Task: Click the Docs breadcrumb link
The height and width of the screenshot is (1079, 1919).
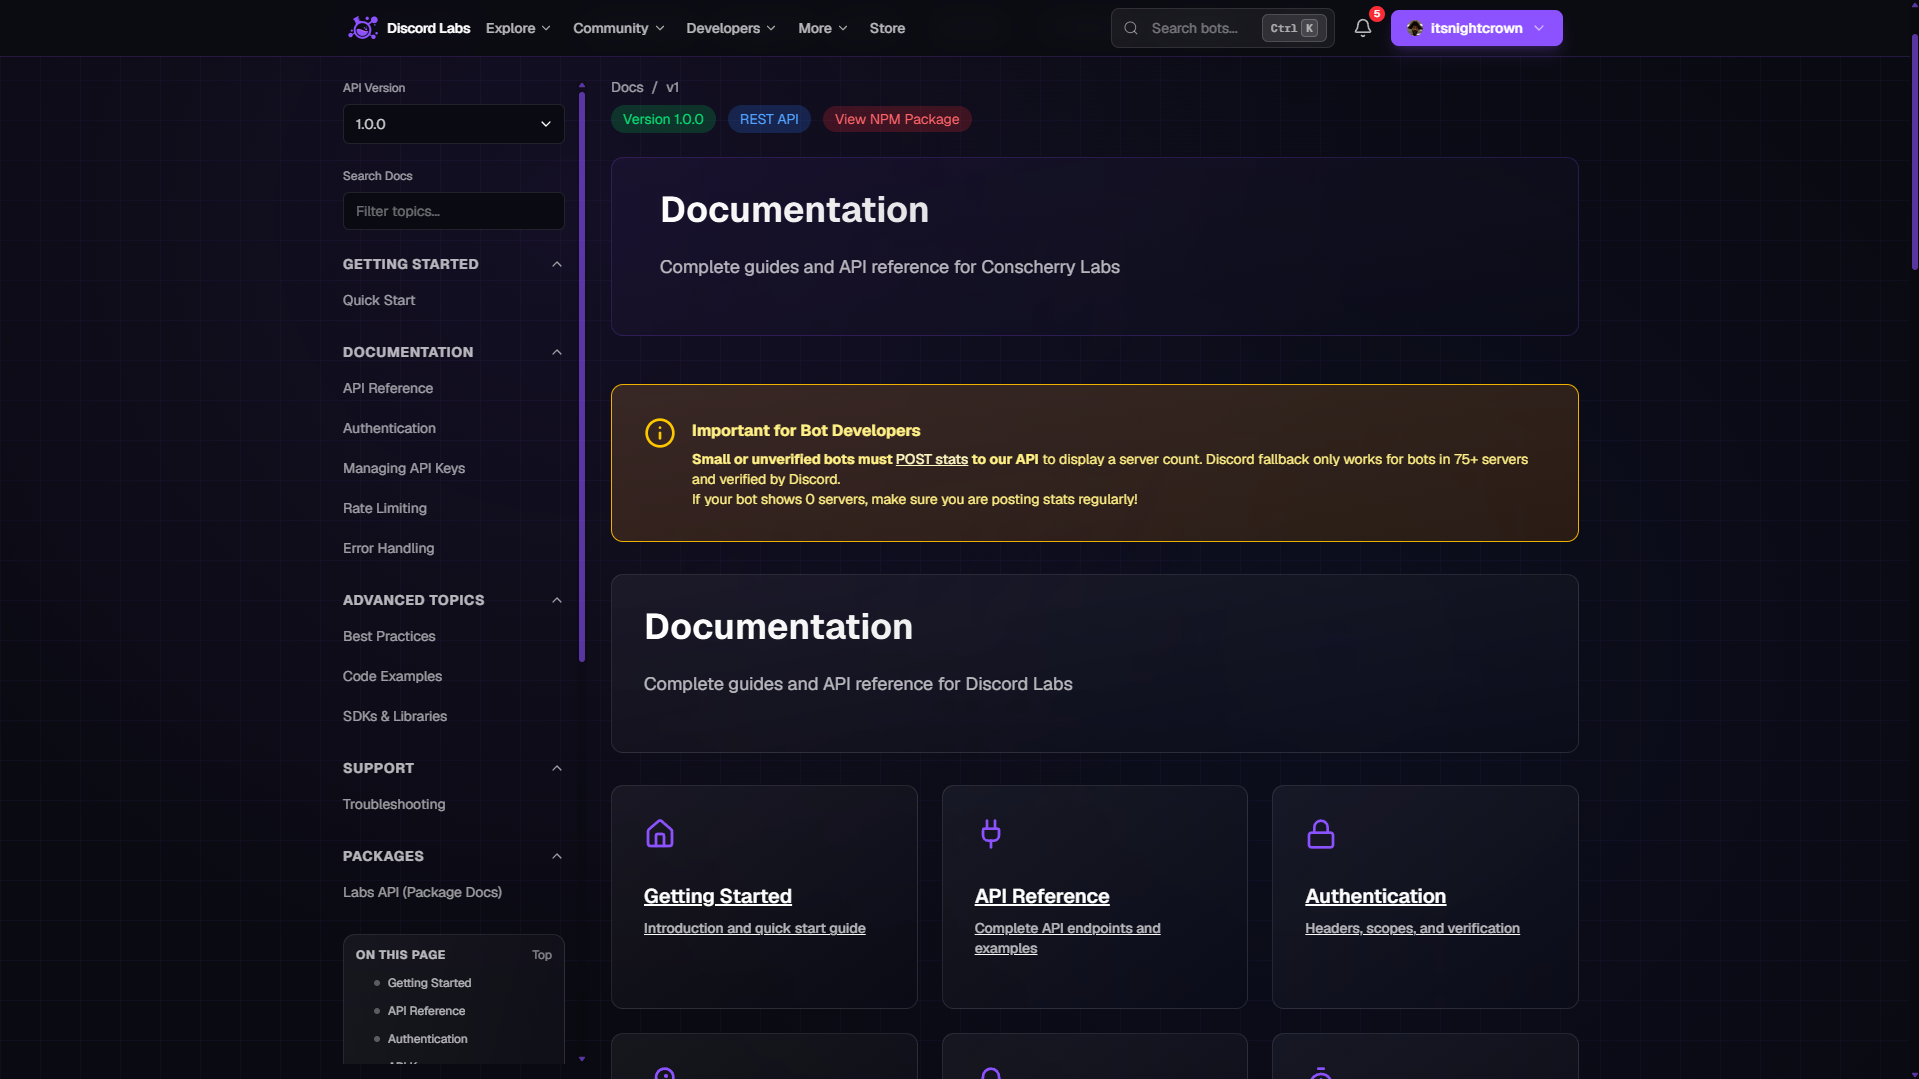Action: [x=627, y=87]
